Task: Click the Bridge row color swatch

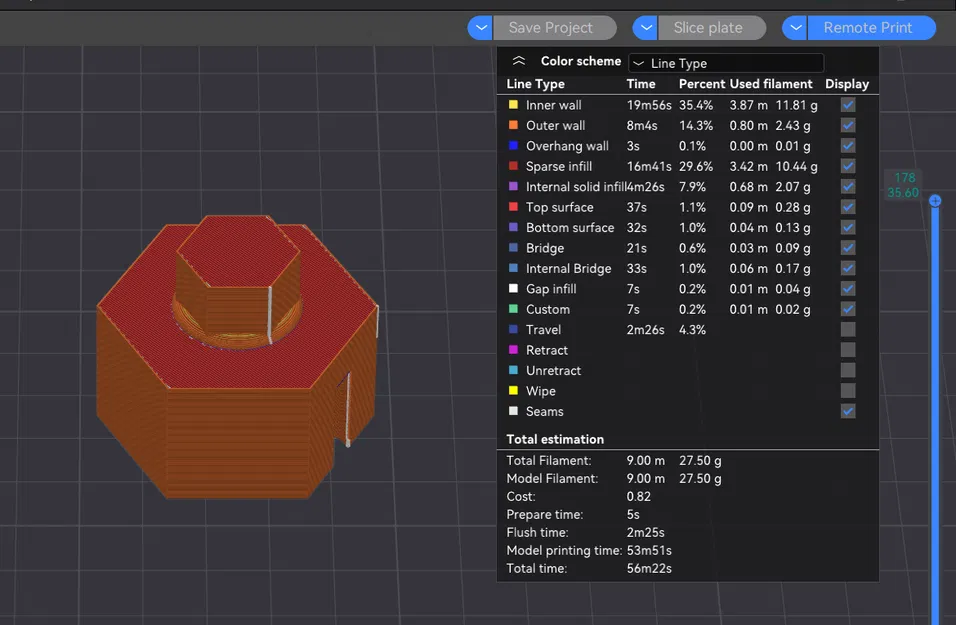Action: coord(513,248)
